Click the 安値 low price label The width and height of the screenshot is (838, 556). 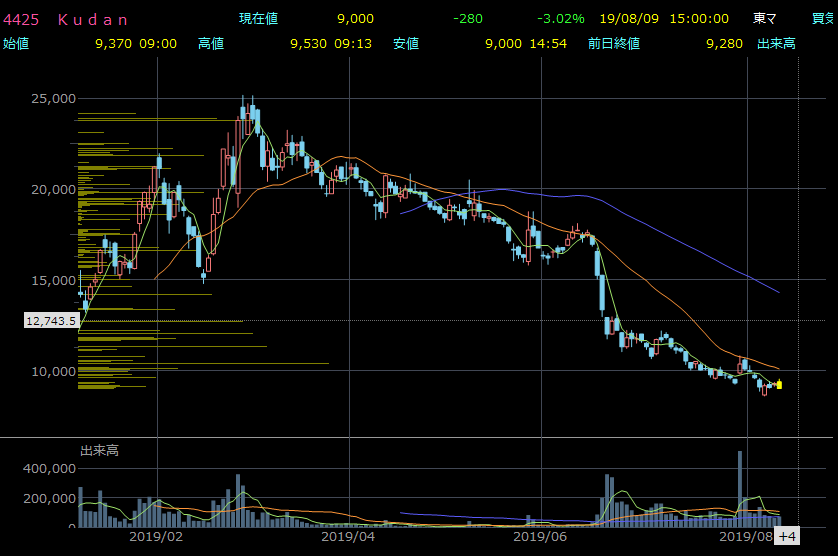point(406,43)
